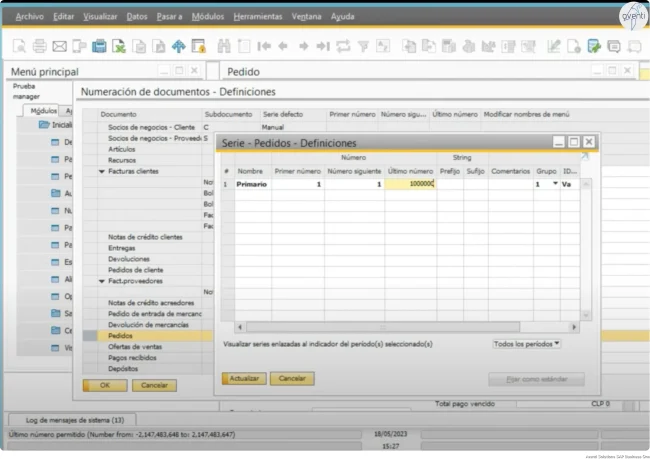Click the envelope email toolbar icon

pyautogui.click(x=59, y=46)
